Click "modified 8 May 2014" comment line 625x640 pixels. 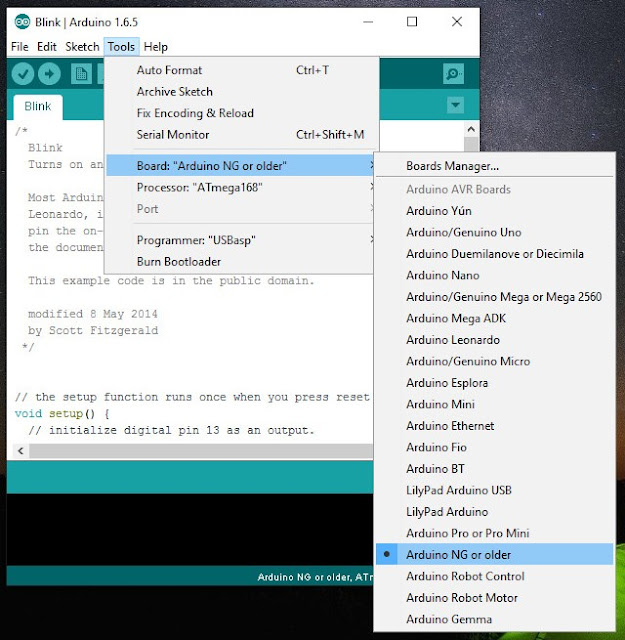point(92,314)
